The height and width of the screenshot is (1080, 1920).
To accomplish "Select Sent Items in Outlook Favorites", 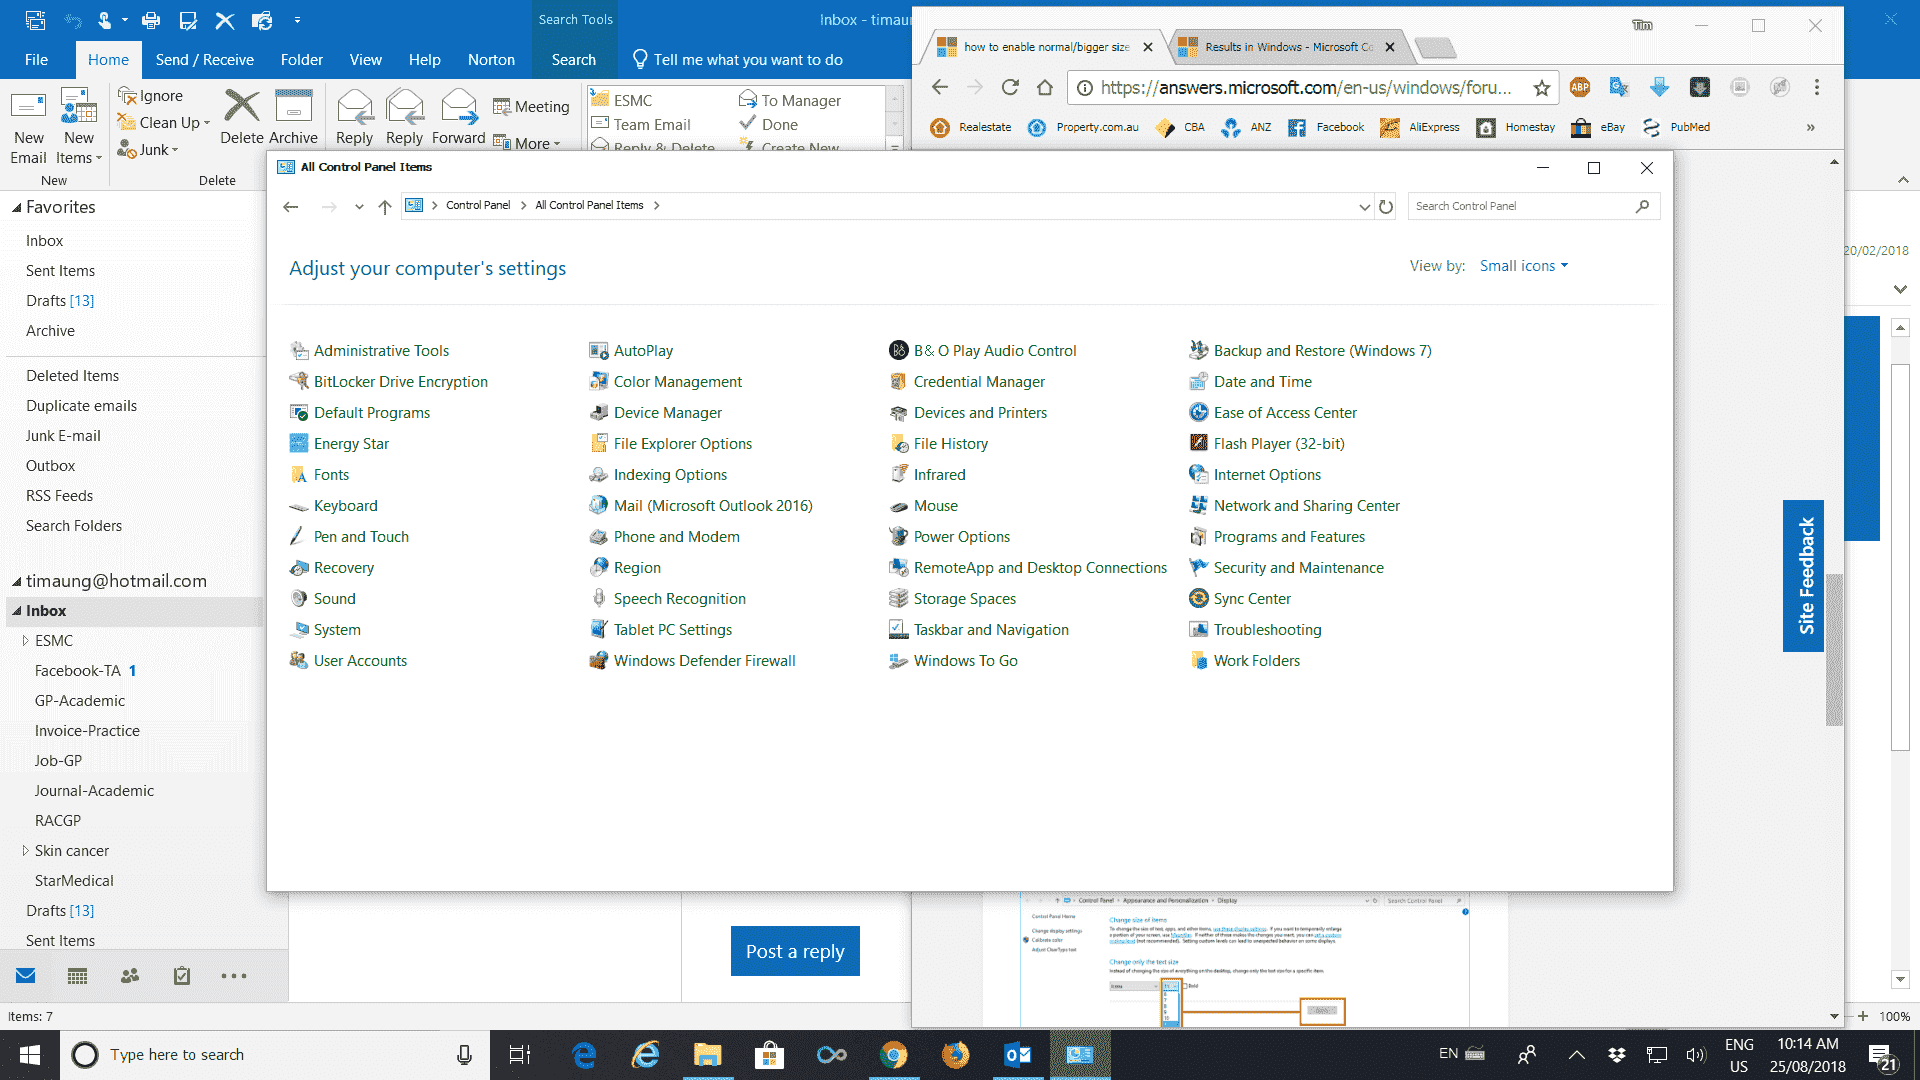I will click(x=60, y=271).
